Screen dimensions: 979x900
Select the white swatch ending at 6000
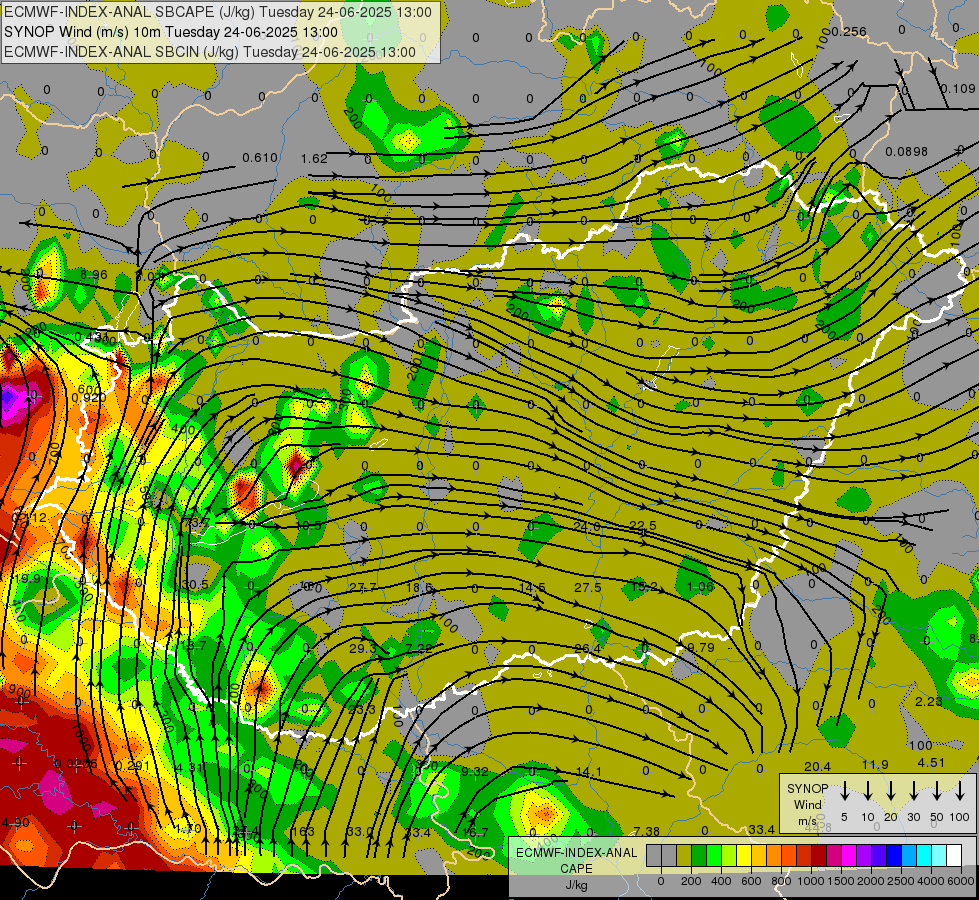click(x=953, y=856)
